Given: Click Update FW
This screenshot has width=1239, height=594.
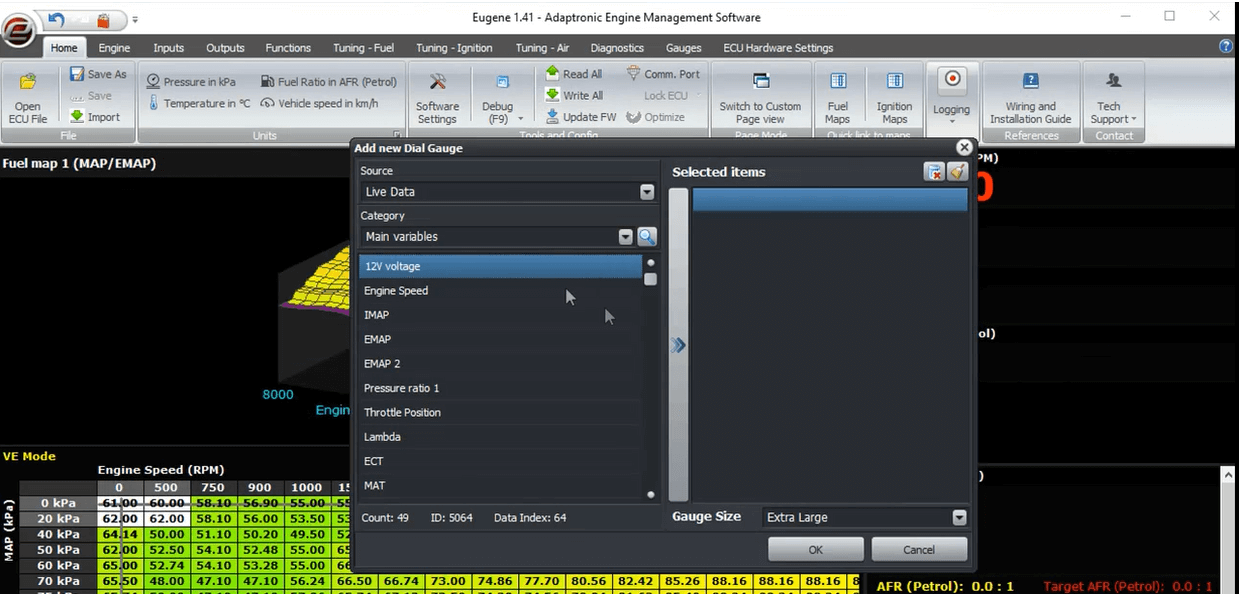Looking at the screenshot, I should coord(581,117).
